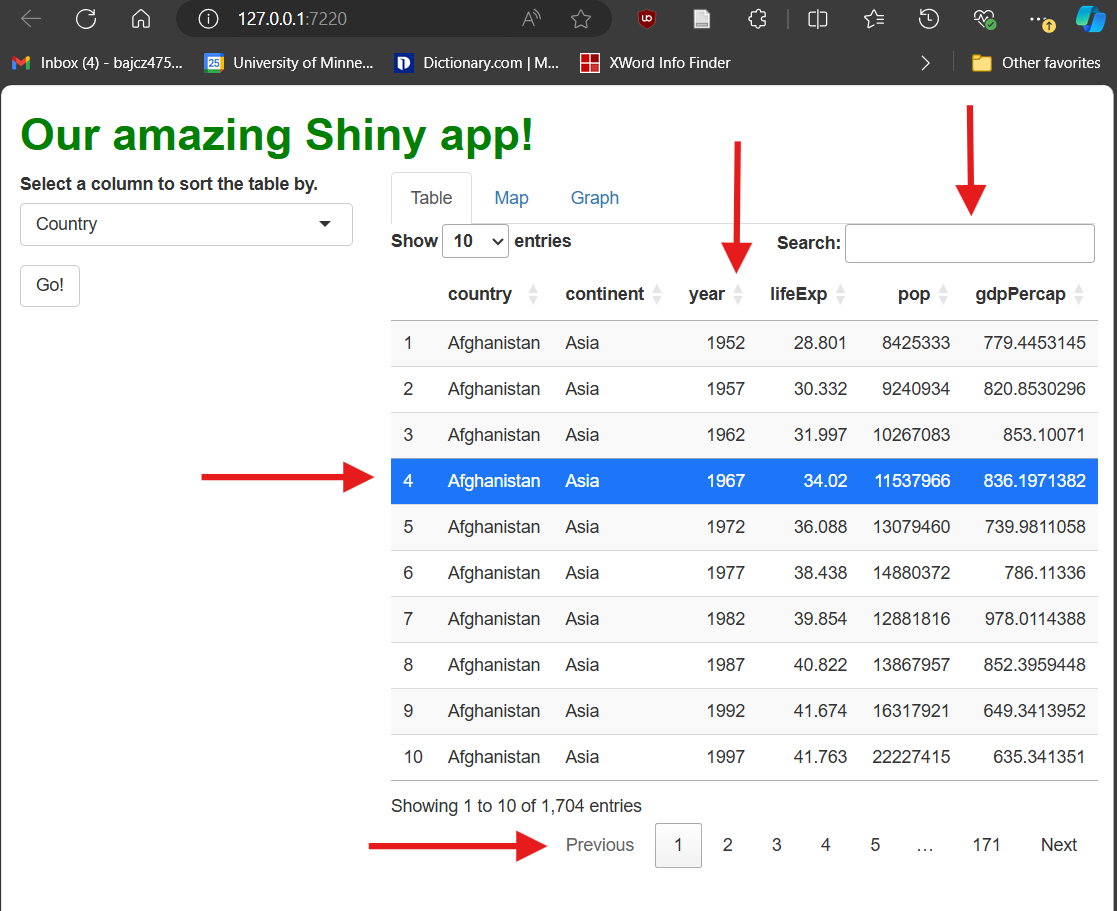Toggle split screen view icon
Image resolution: width=1117 pixels, height=911 pixels.
[x=818, y=19]
